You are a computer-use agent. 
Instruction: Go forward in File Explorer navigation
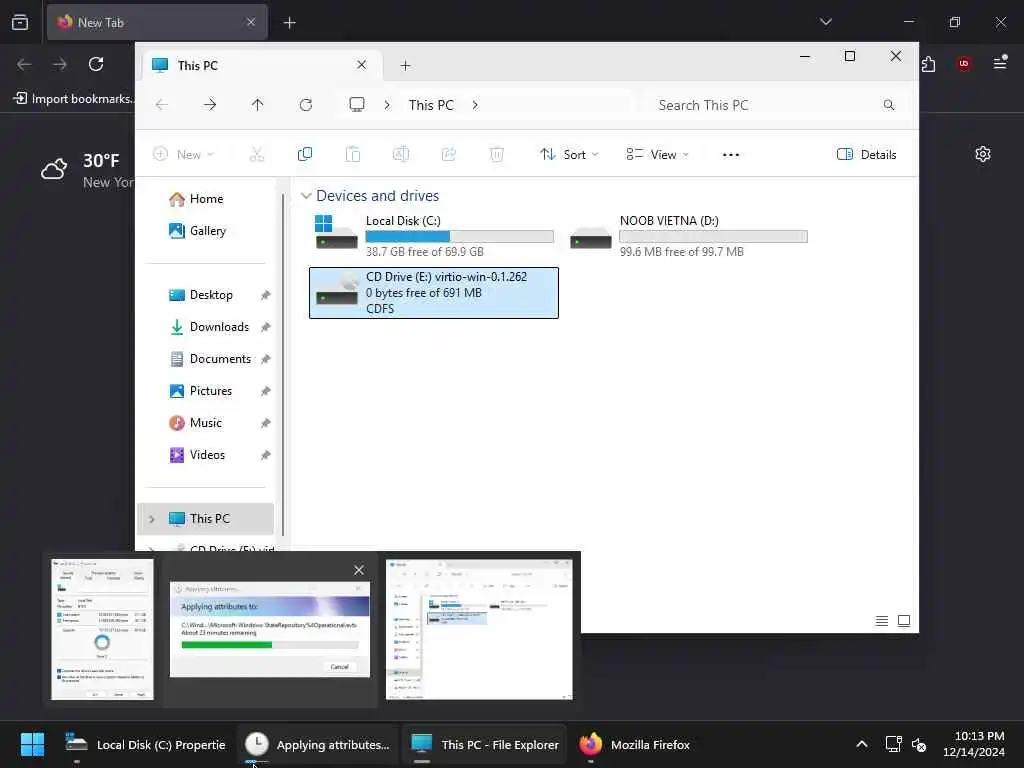(210, 105)
